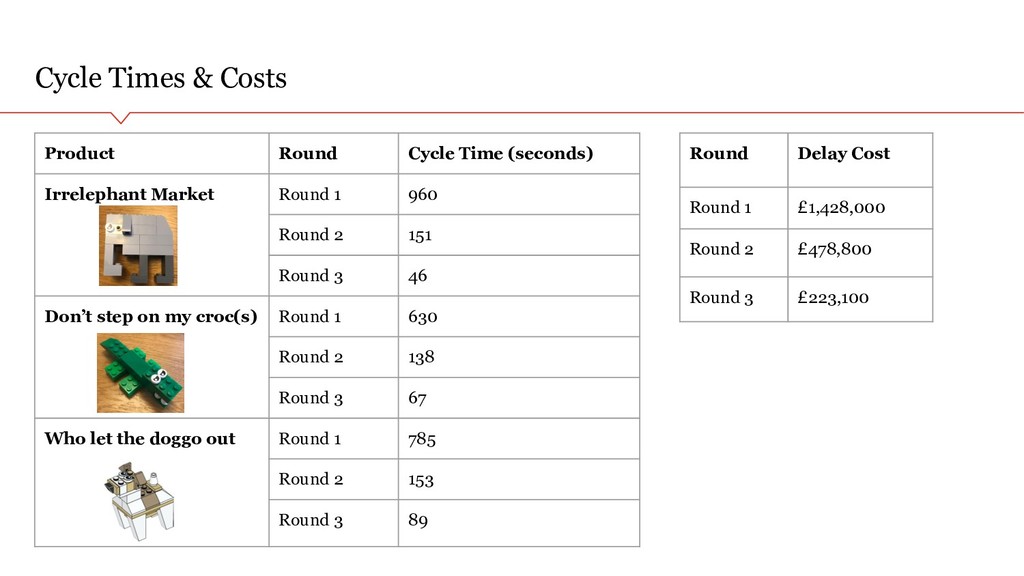Select the cell with value 138

[x=519, y=357]
